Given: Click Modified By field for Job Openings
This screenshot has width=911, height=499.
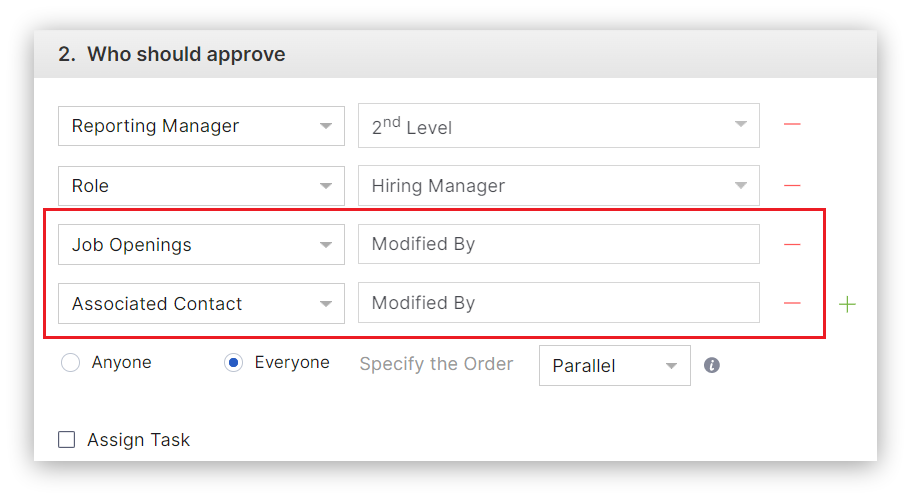Looking at the screenshot, I should pyautogui.click(x=558, y=244).
